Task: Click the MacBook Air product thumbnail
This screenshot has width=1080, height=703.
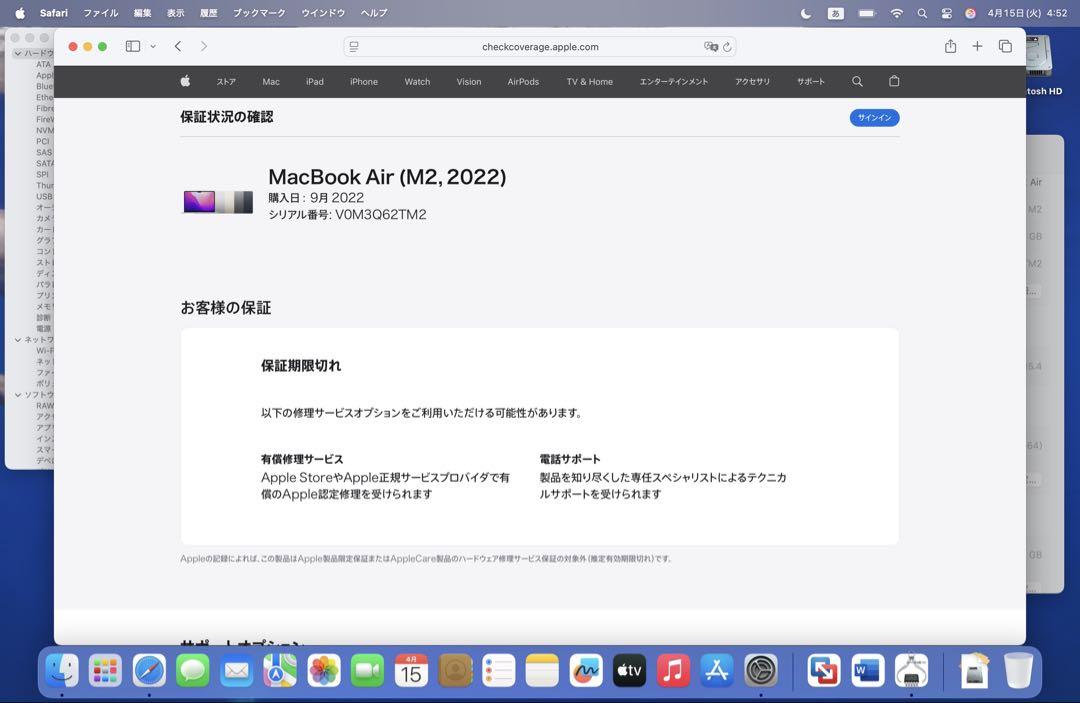Action: (218, 202)
